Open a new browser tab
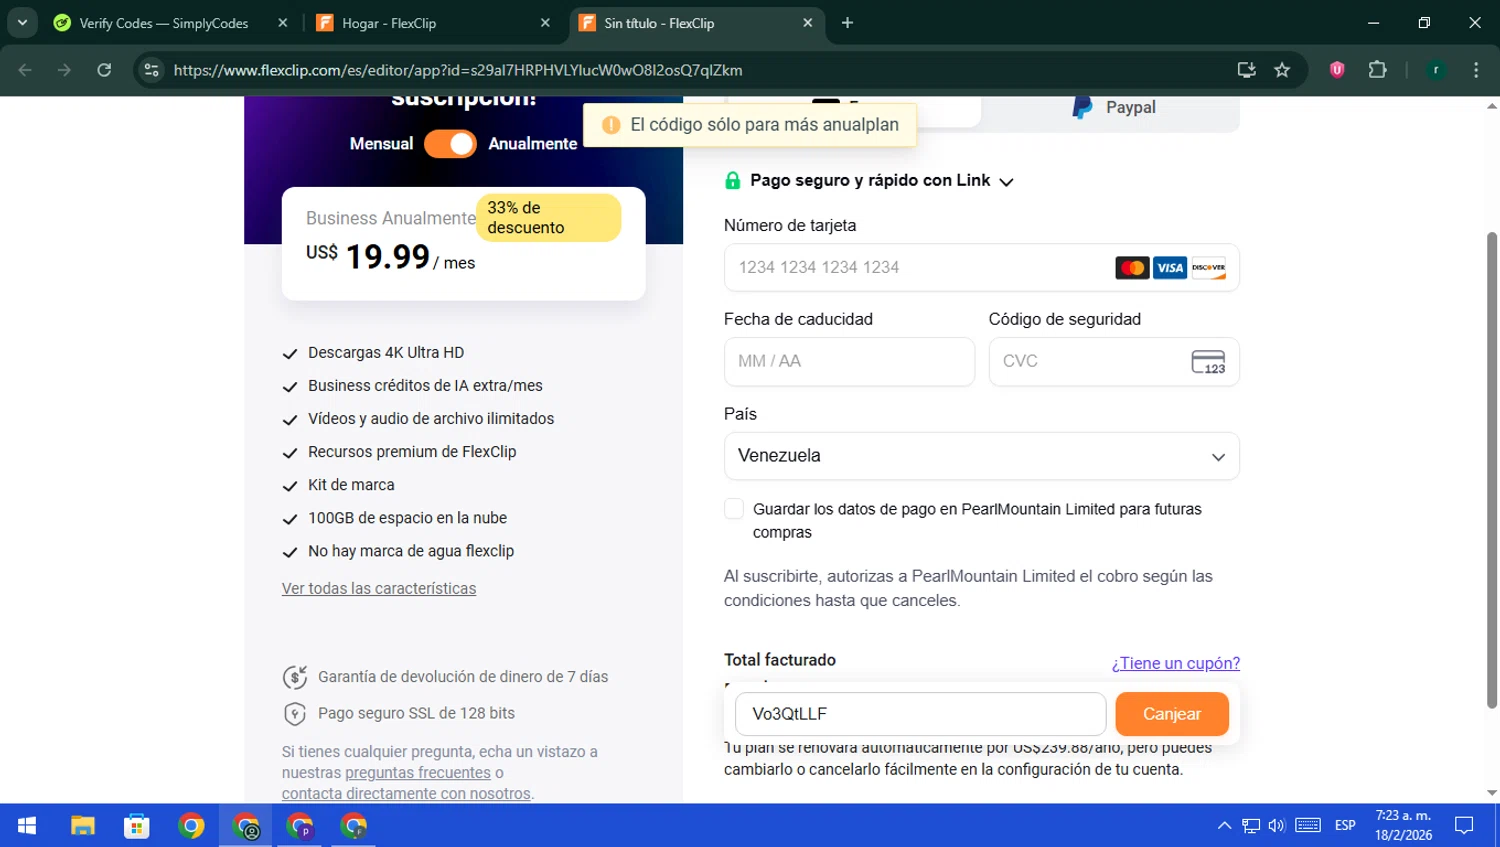The height and width of the screenshot is (847, 1500). pyautogui.click(x=847, y=23)
